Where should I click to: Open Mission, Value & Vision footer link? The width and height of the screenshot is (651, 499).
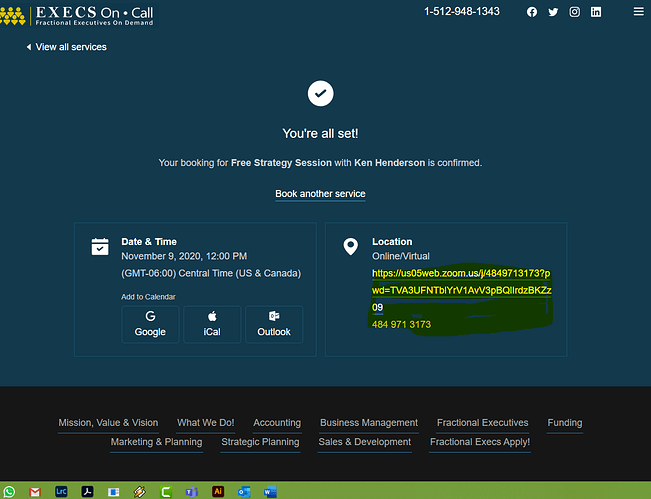[x=108, y=423]
